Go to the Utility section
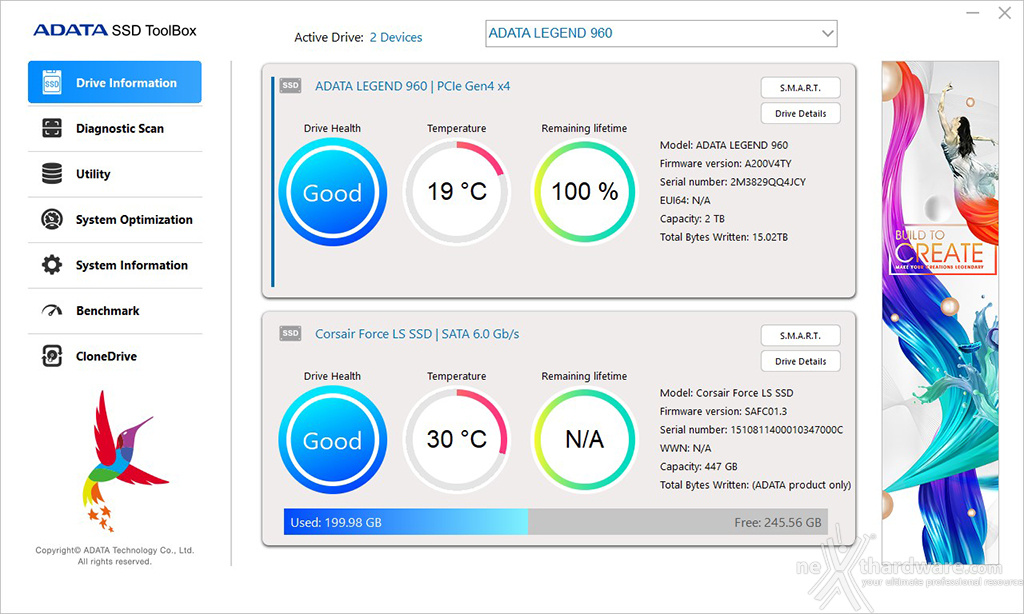 tap(115, 174)
